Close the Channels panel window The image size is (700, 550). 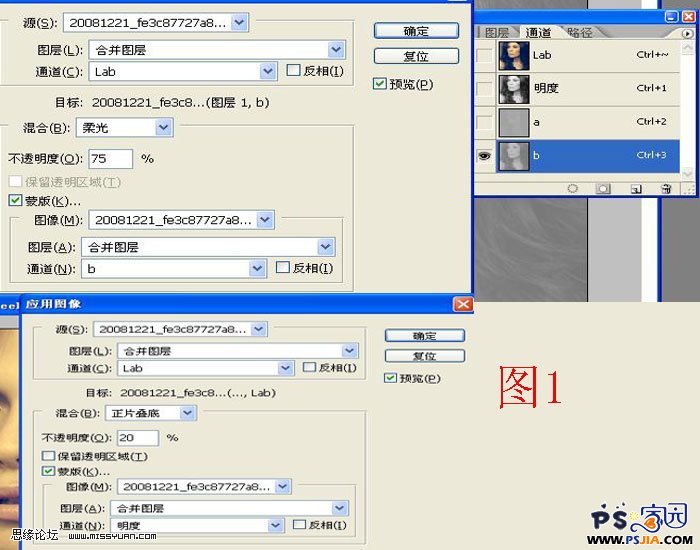coord(688,17)
